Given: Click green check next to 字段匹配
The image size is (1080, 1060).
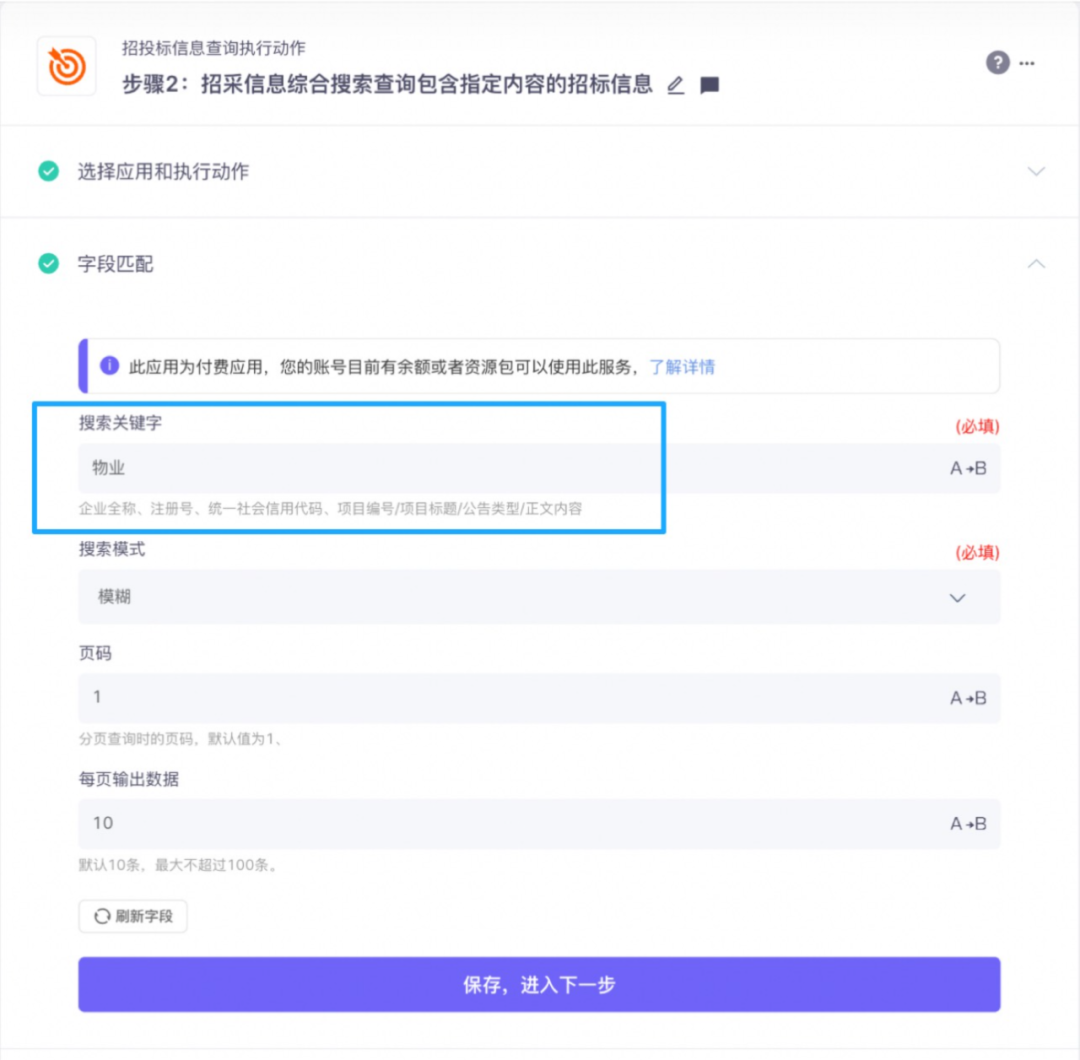Looking at the screenshot, I should tap(48, 263).
